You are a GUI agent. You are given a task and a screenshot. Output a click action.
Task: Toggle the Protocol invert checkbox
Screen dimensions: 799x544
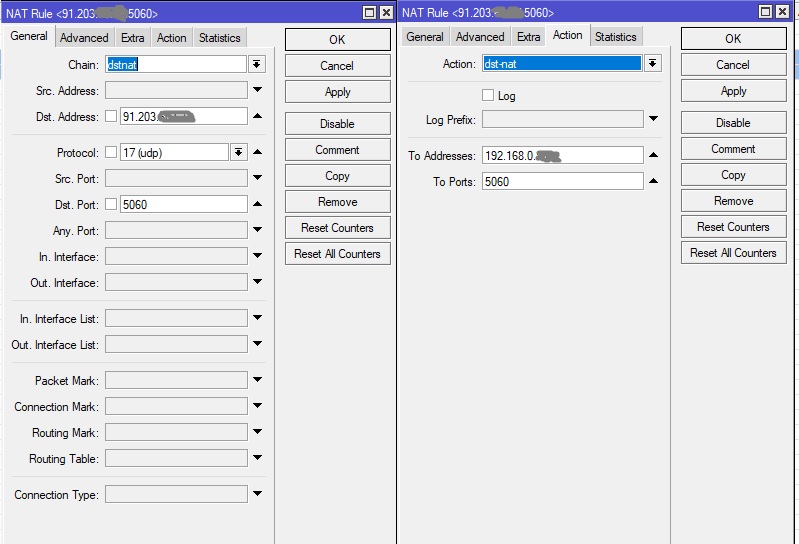pos(111,152)
